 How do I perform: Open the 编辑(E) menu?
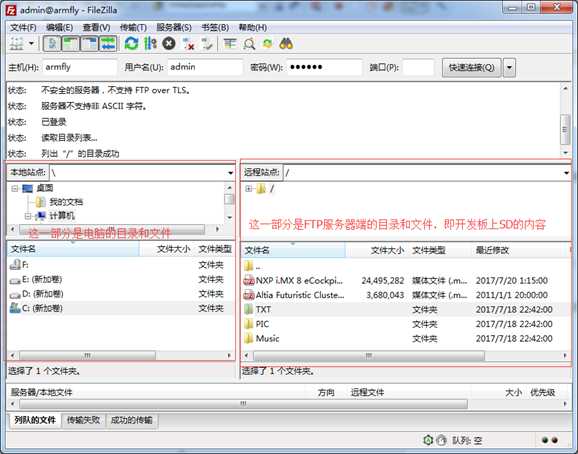pos(59,28)
